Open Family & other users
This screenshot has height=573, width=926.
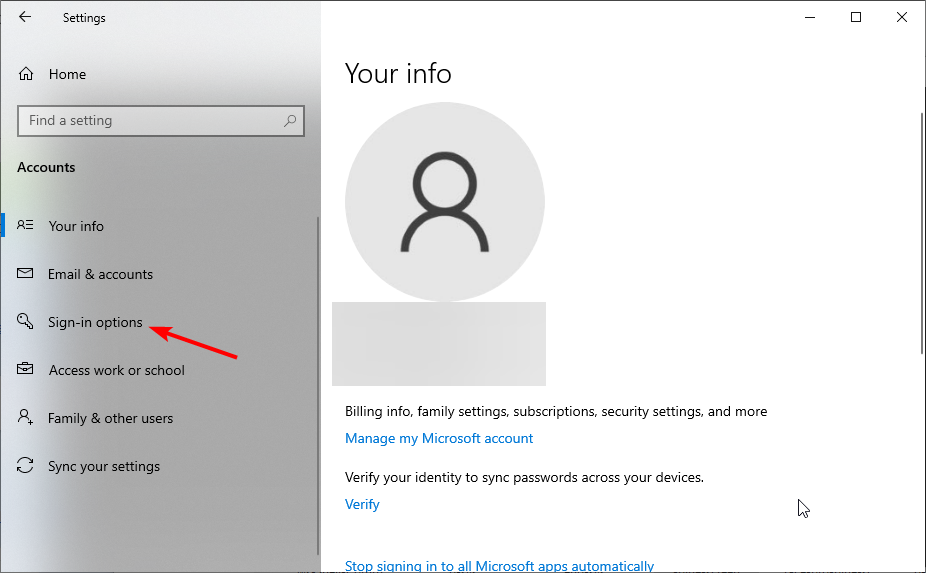click(x=110, y=418)
